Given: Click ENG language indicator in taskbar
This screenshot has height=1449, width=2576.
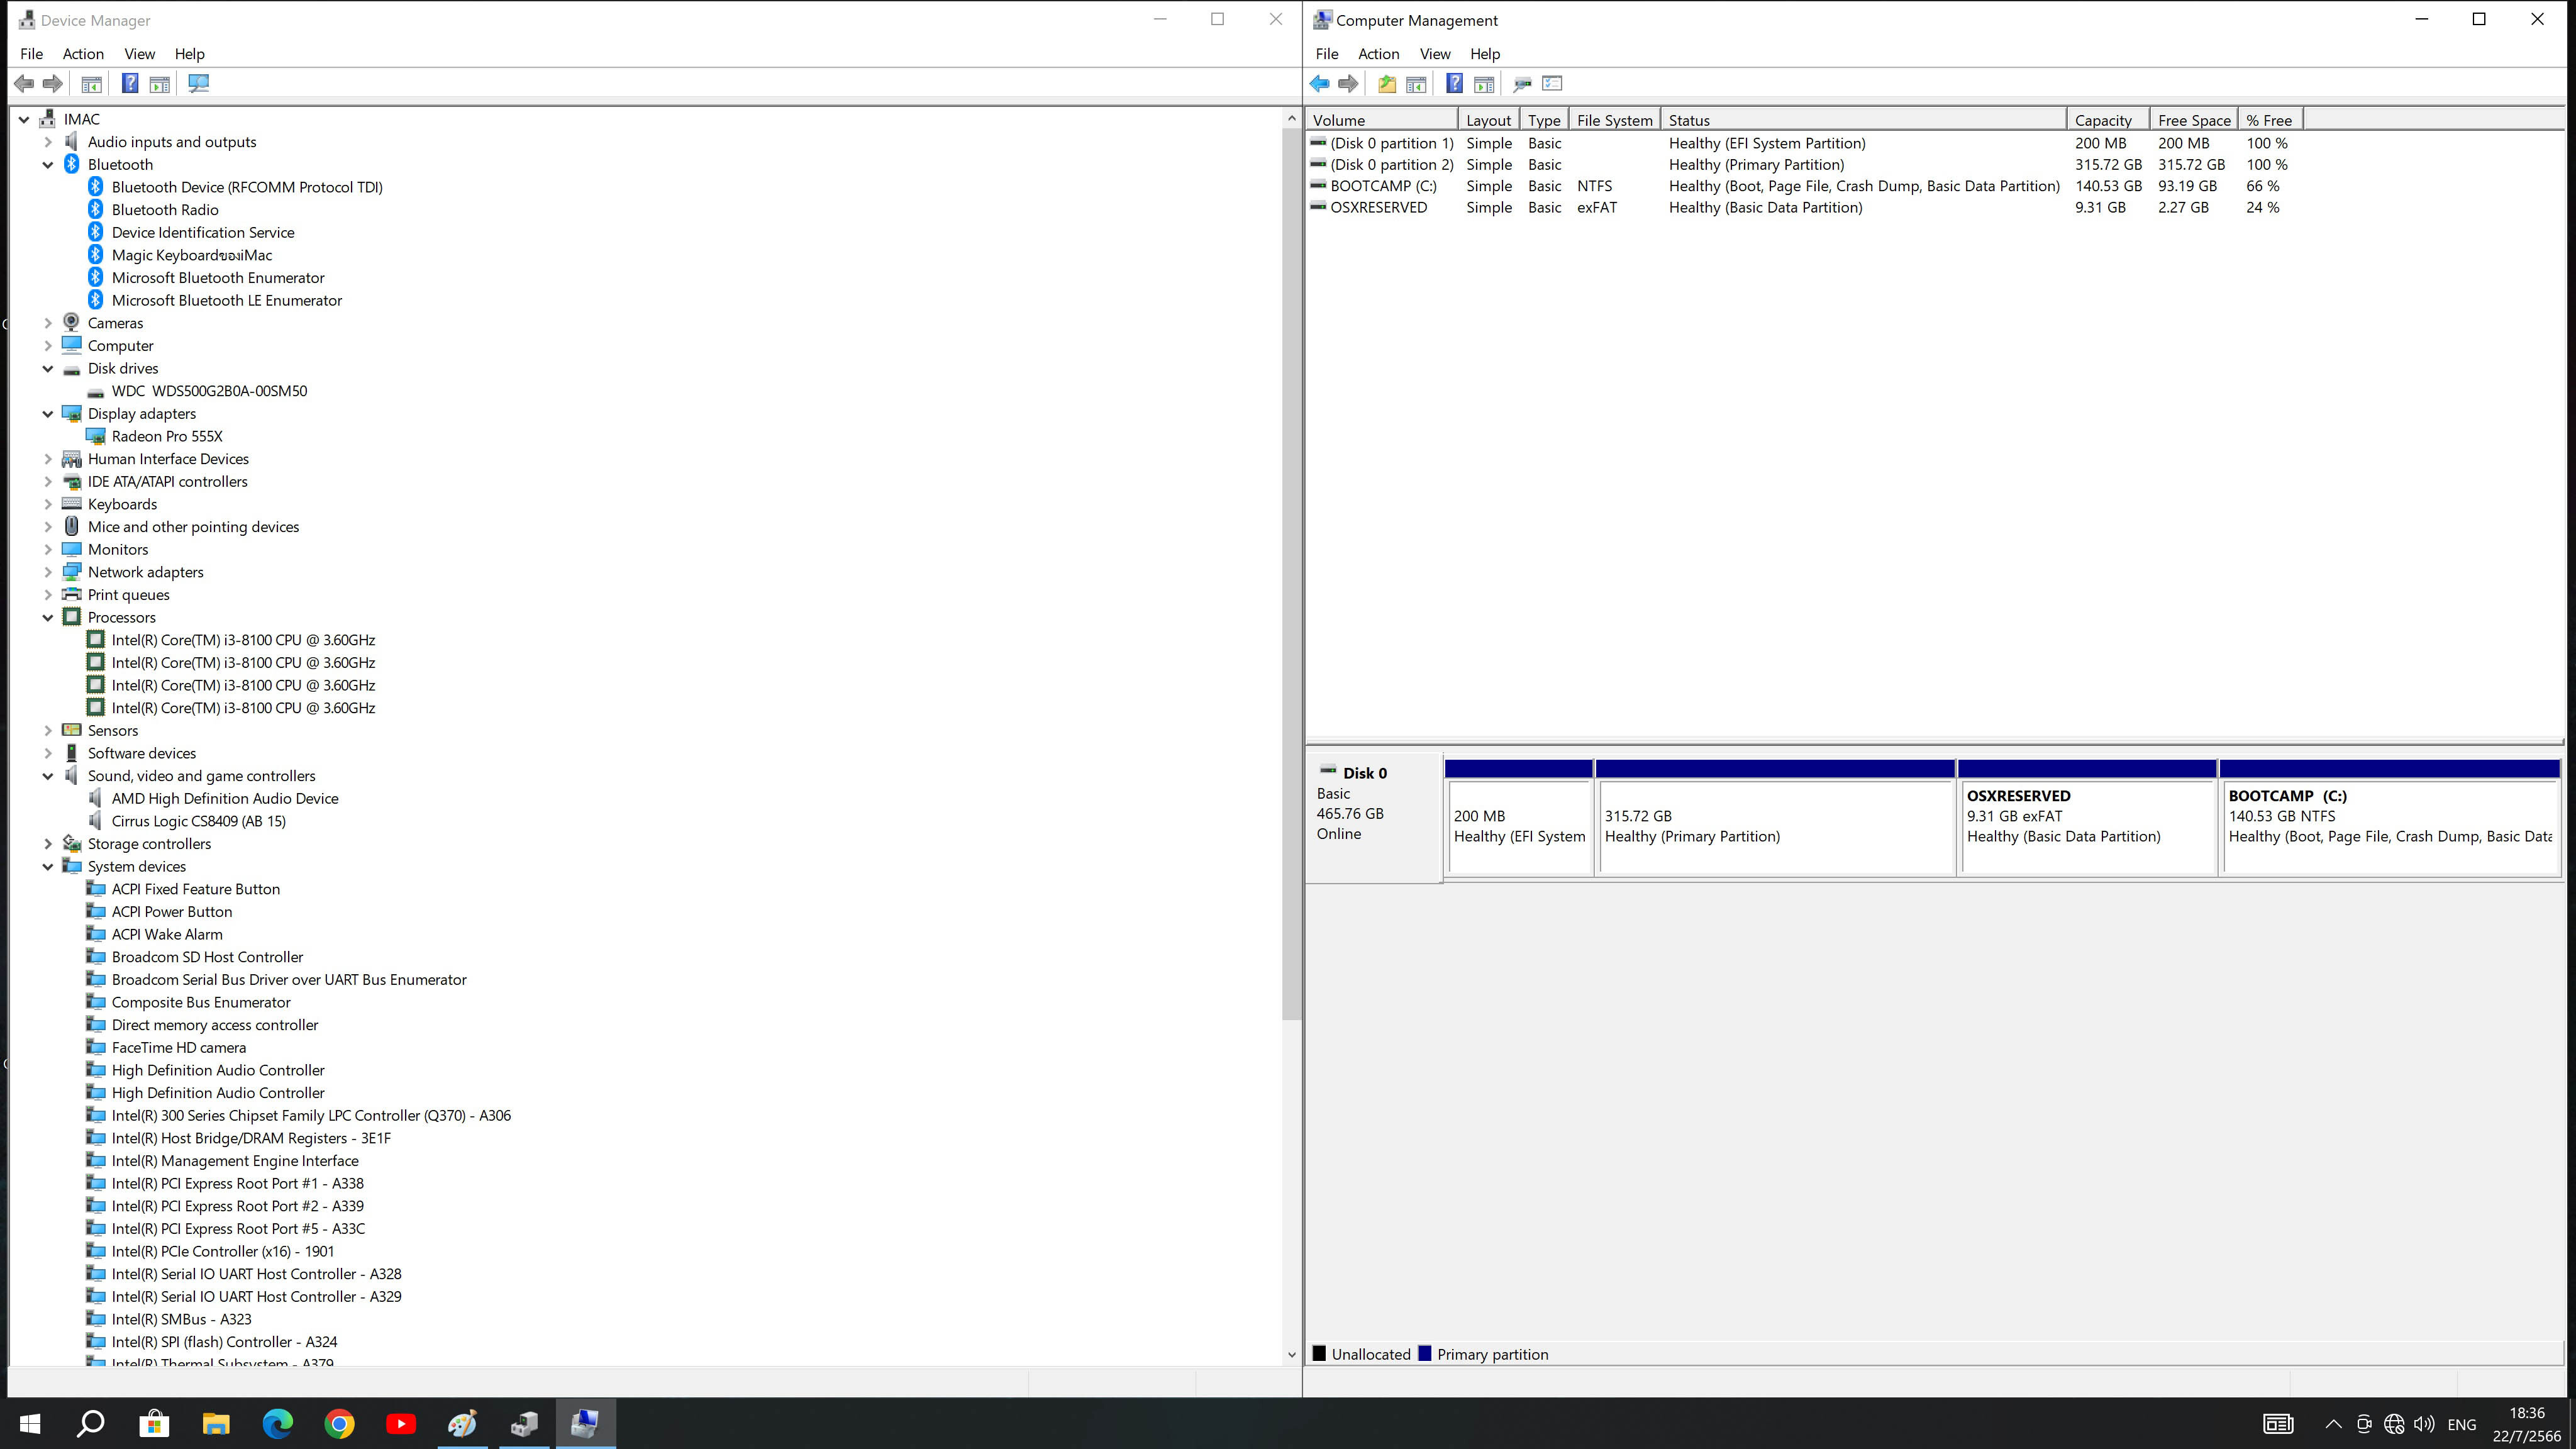Looking at the screenshot, I should pos(2462,1425).
